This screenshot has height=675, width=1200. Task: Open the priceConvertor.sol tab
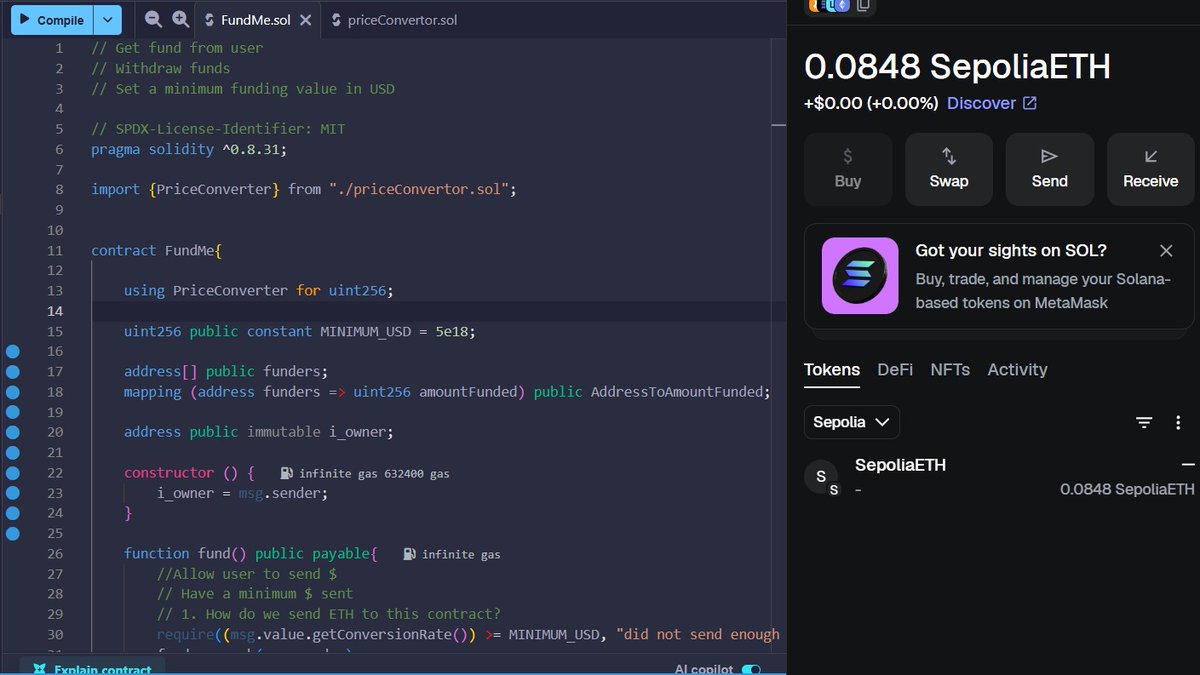(x=402, y=20)
